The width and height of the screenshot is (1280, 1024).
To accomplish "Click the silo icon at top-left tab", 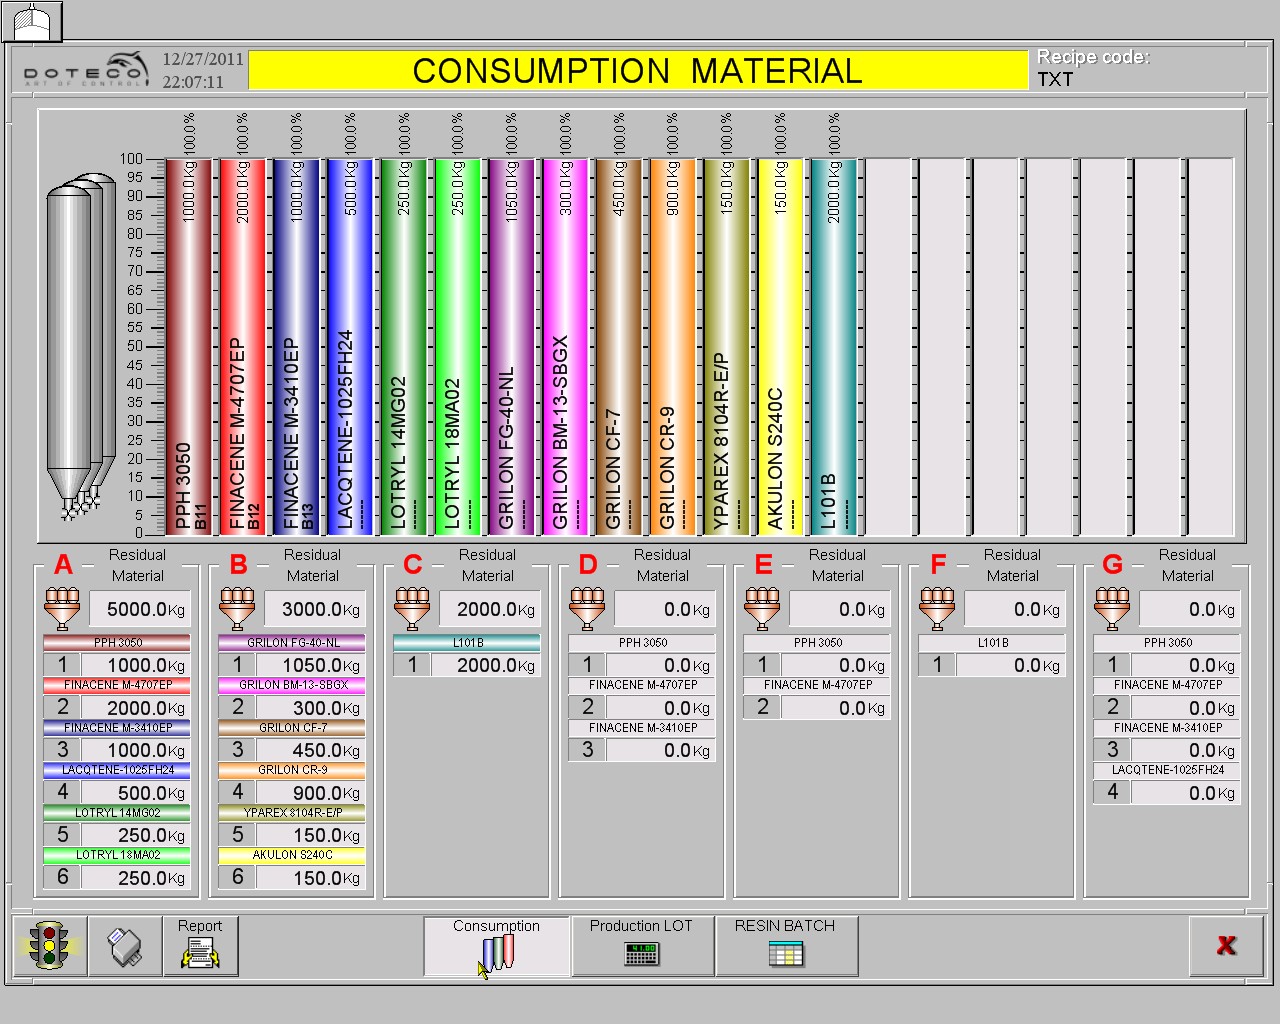I will (32, 21).
